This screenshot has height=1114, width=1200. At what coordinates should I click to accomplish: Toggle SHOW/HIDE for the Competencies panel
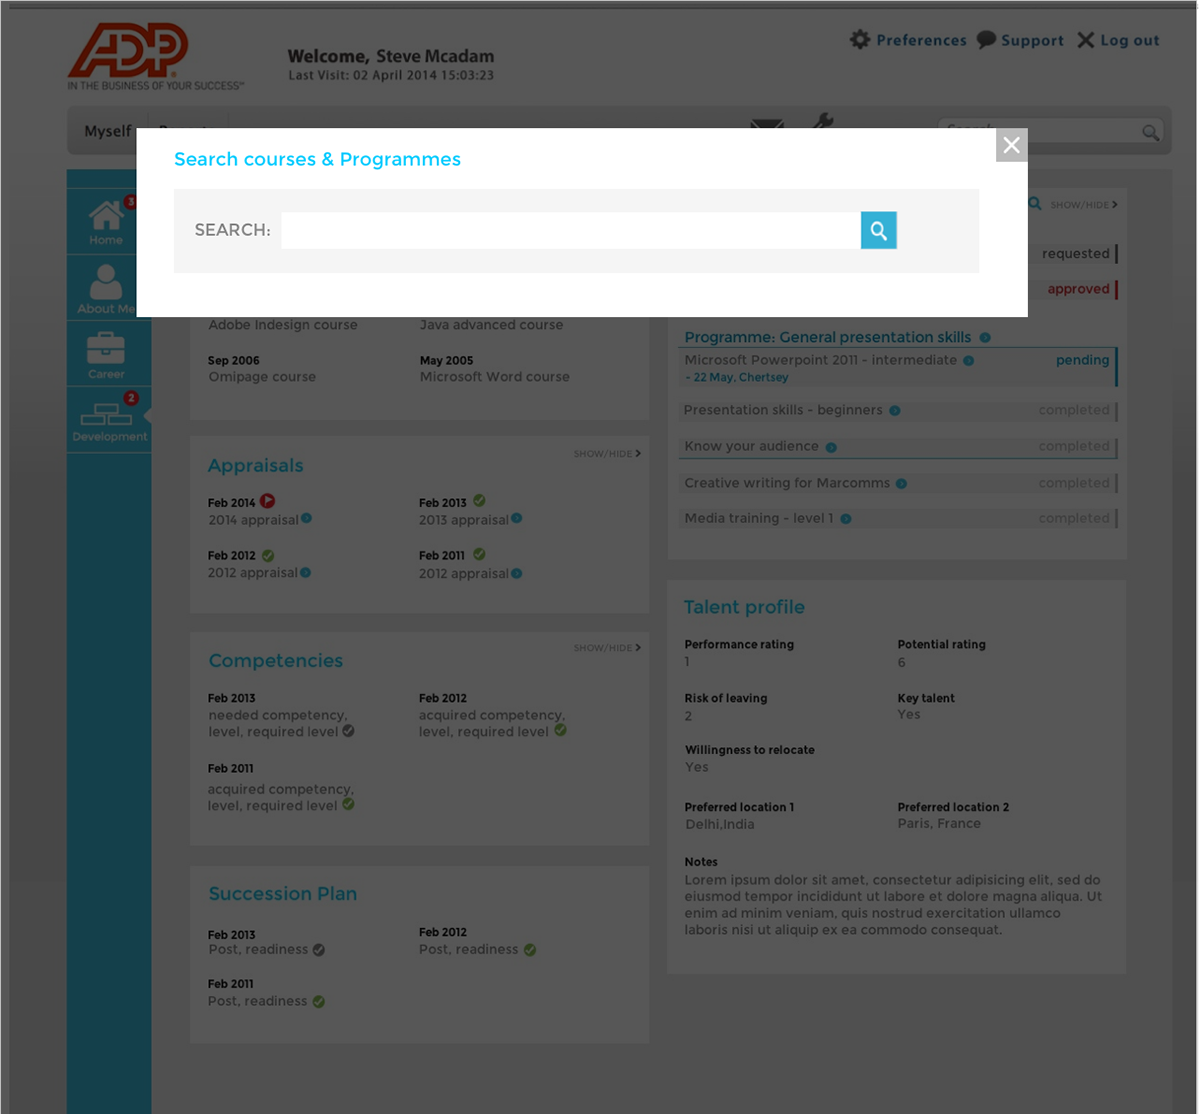point(607,648)
